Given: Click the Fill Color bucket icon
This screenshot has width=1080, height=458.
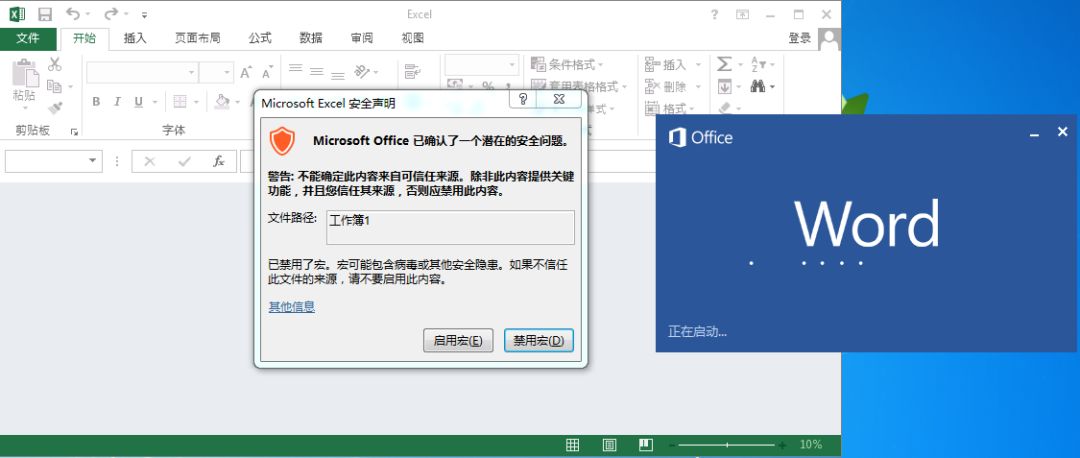Looking at the screenshot, I should [222, 102].
